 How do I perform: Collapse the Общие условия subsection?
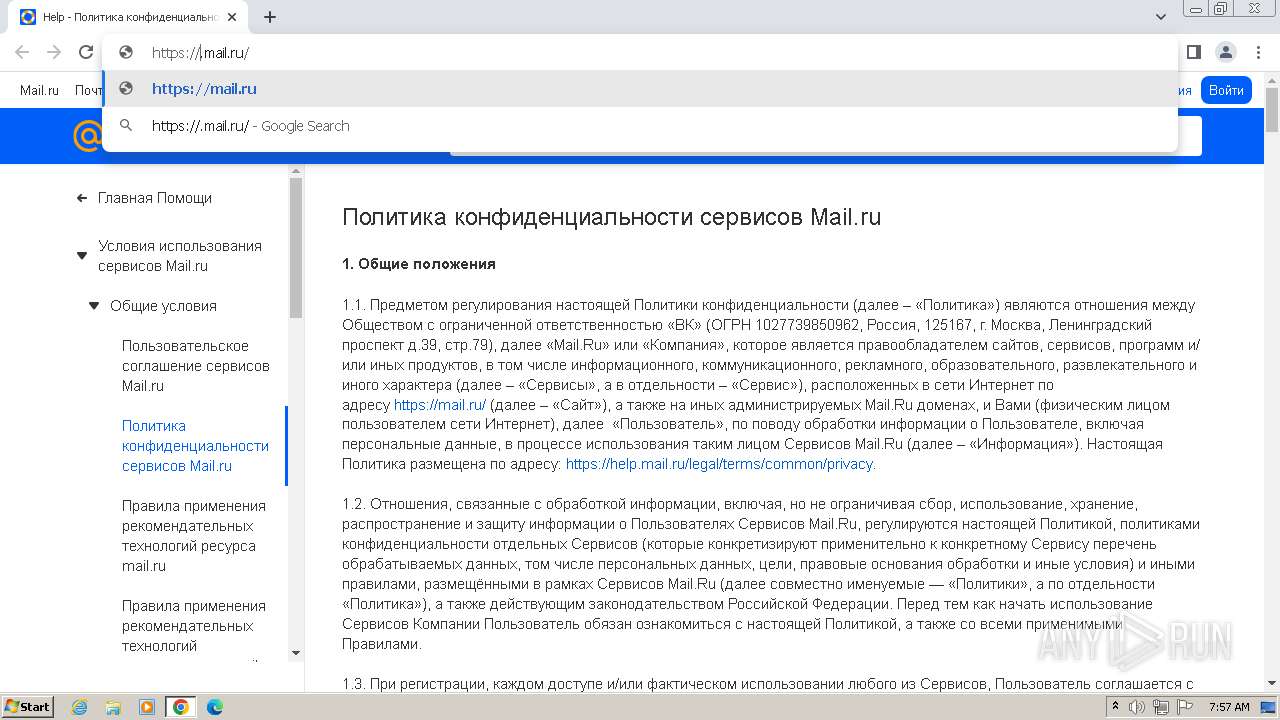[94, 306]
